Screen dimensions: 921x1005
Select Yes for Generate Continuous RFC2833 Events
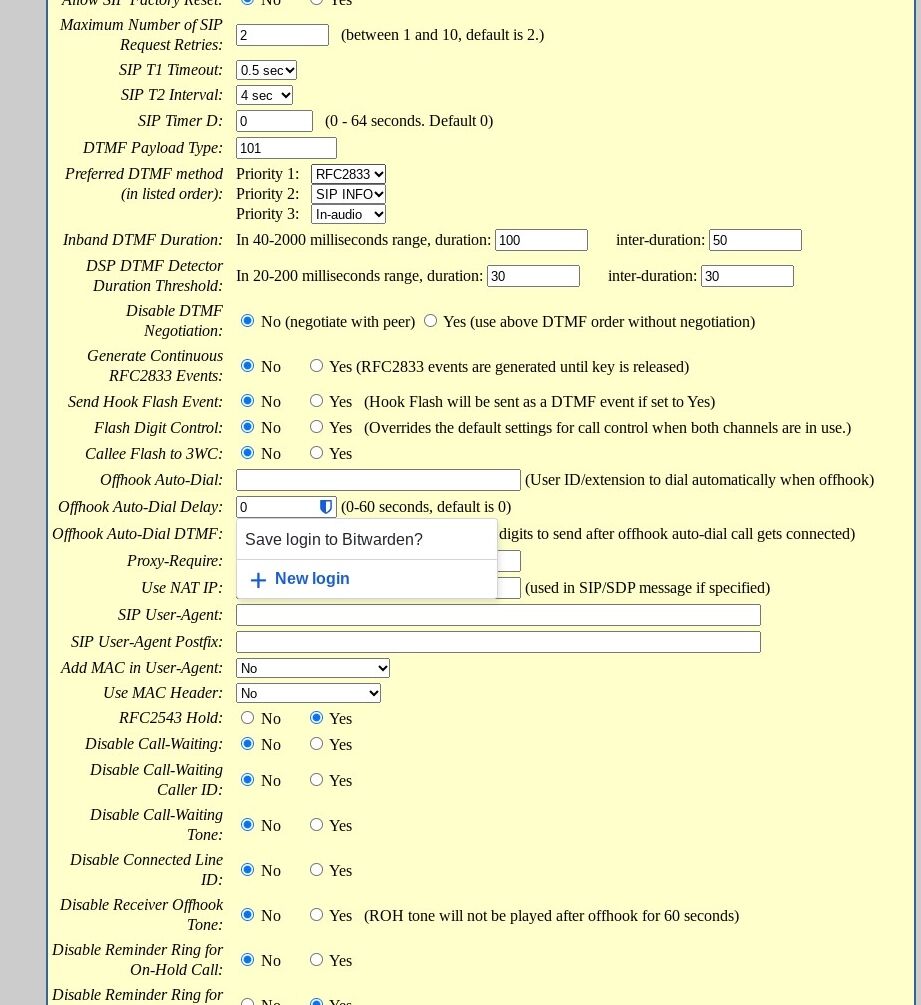[x=316, y=365]
